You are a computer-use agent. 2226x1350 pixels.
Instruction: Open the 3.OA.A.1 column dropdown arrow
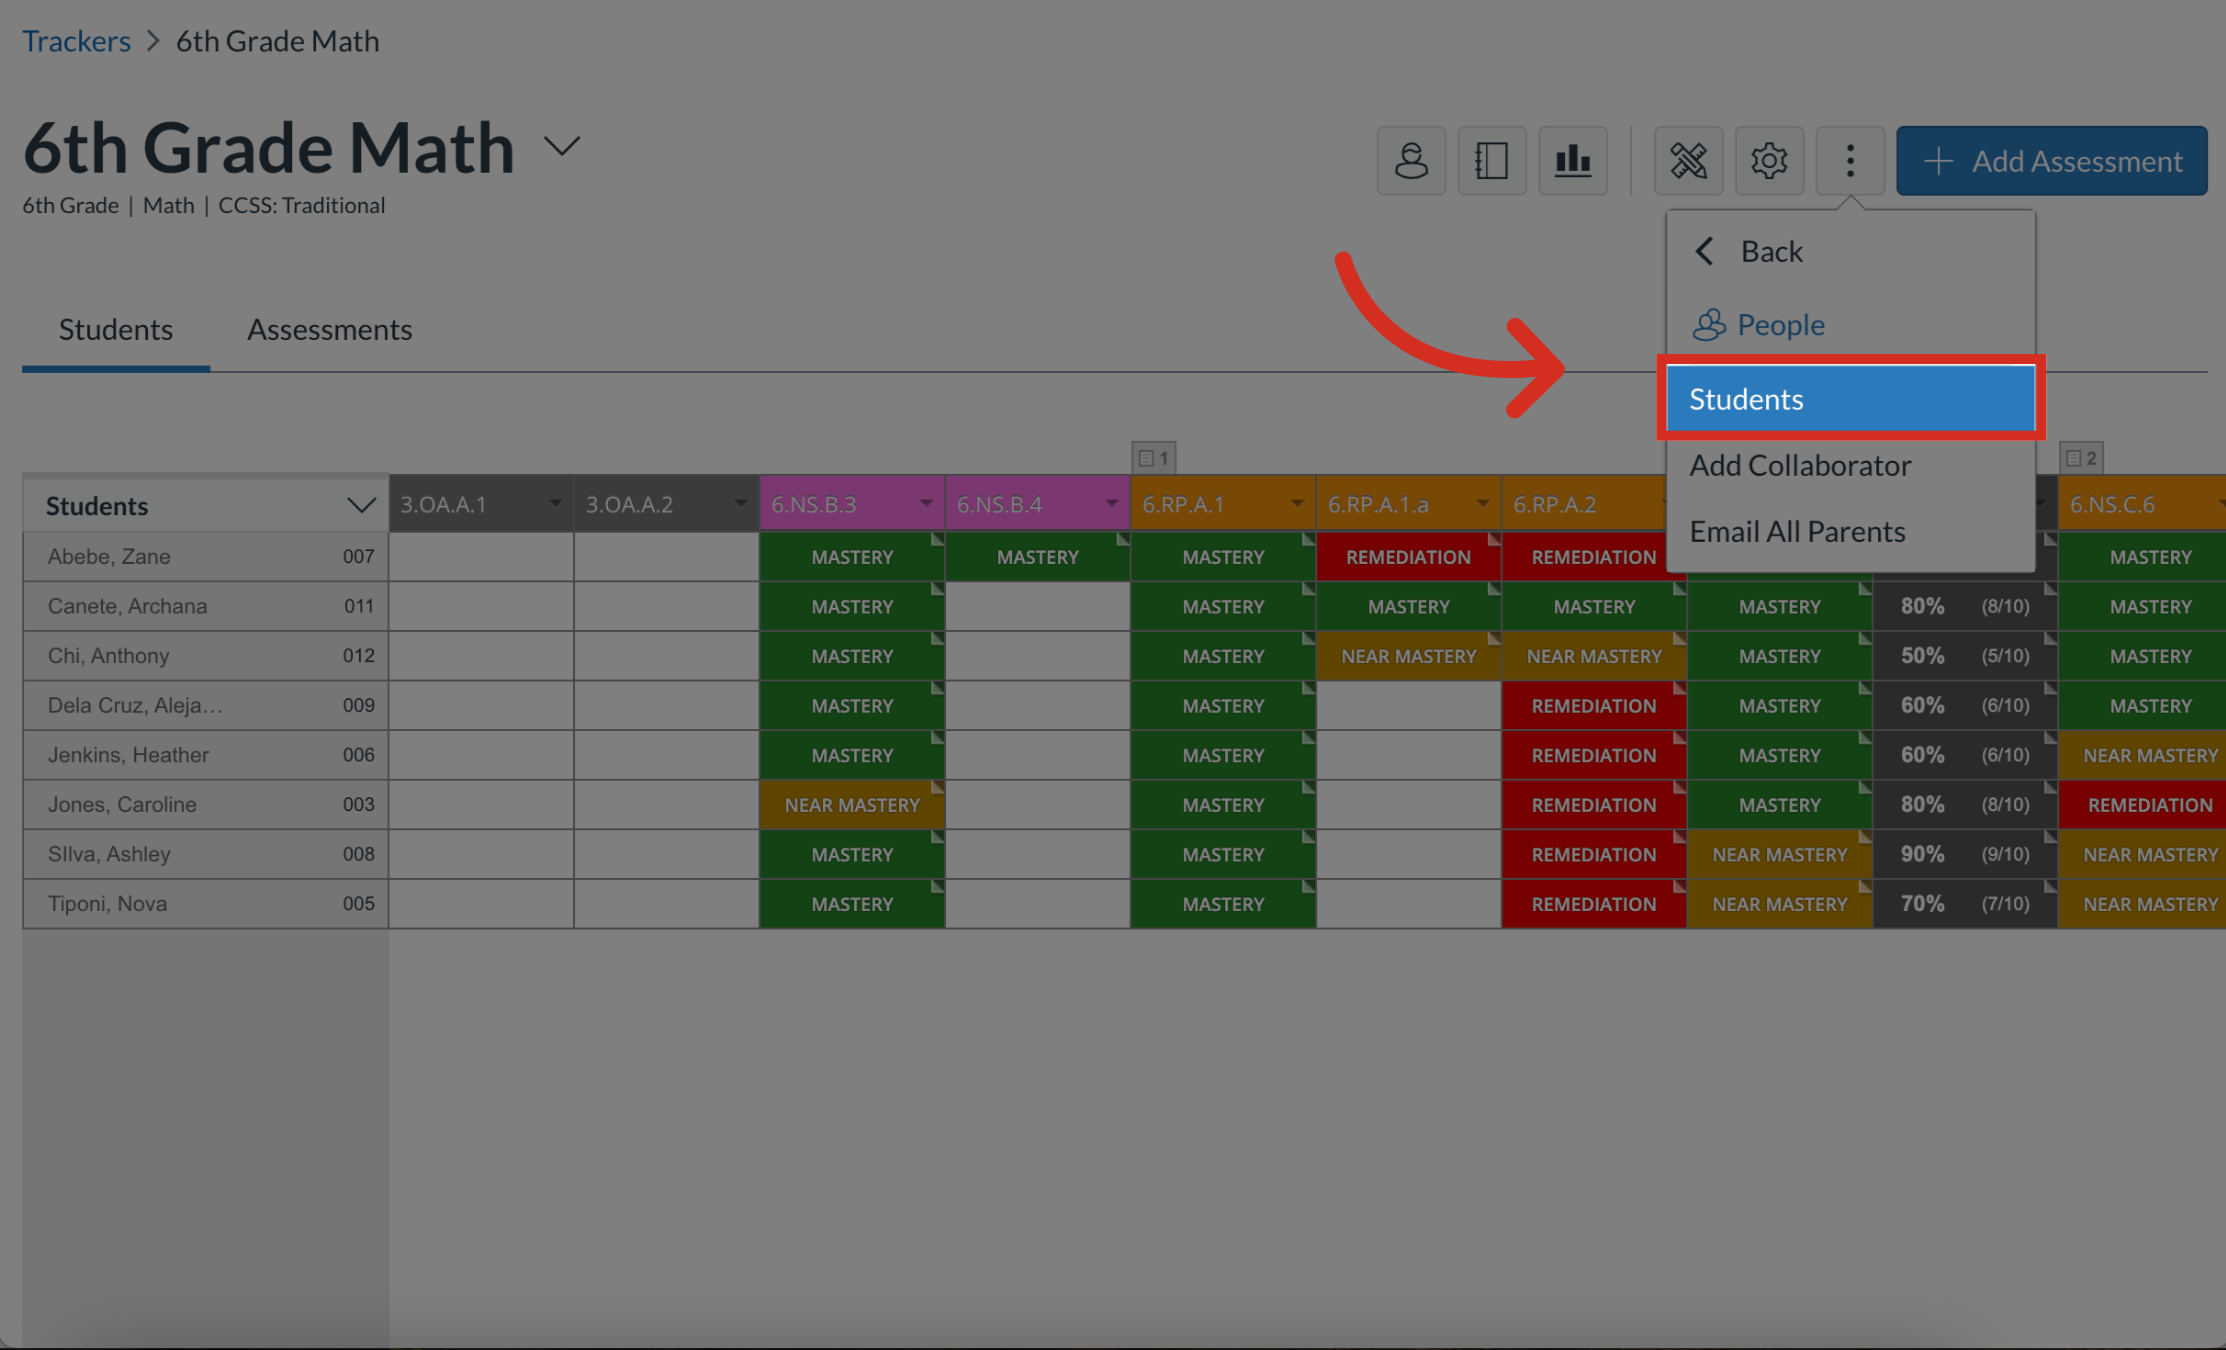555,503
